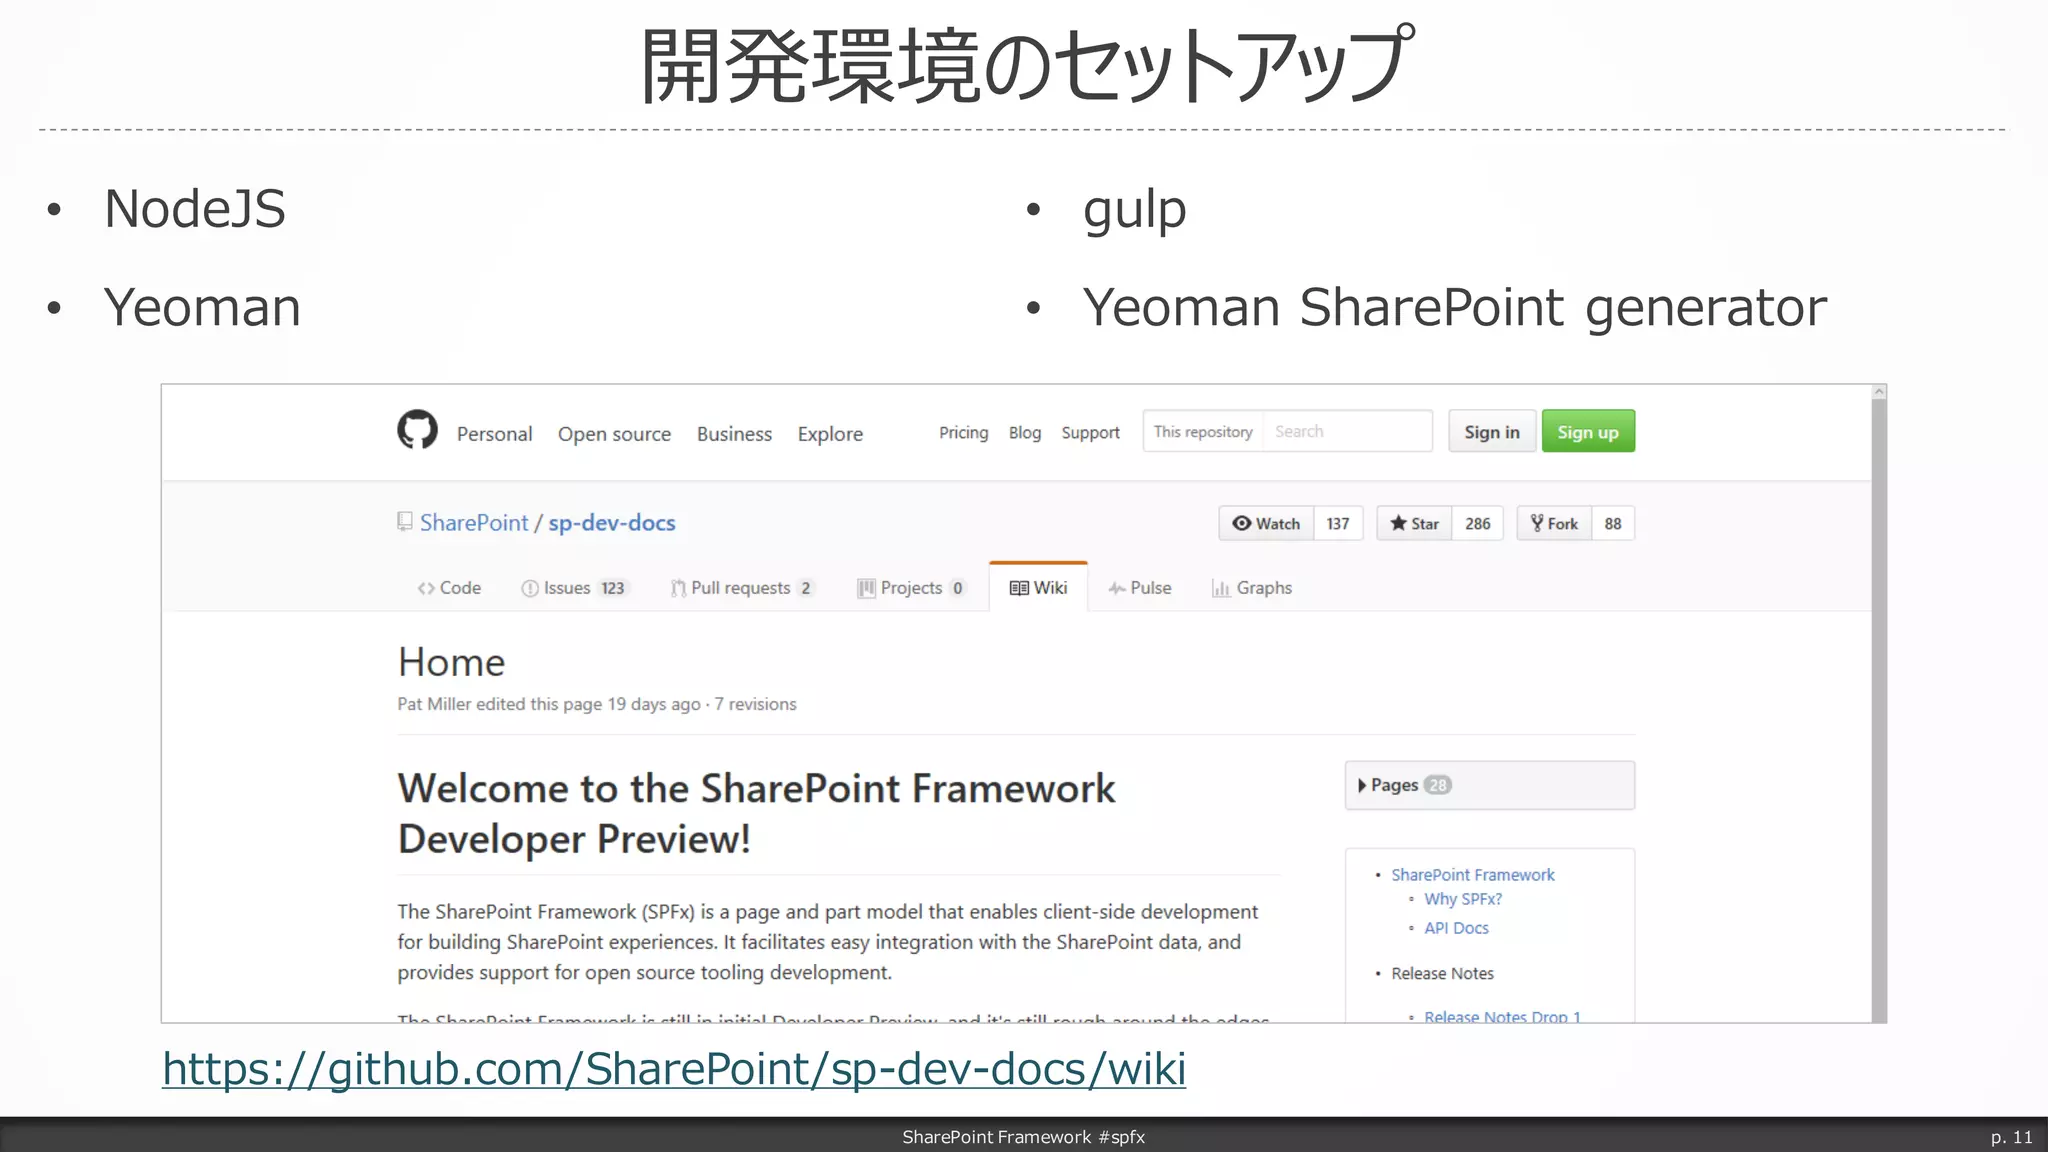Click the Sign in button

coord(1492,431)
